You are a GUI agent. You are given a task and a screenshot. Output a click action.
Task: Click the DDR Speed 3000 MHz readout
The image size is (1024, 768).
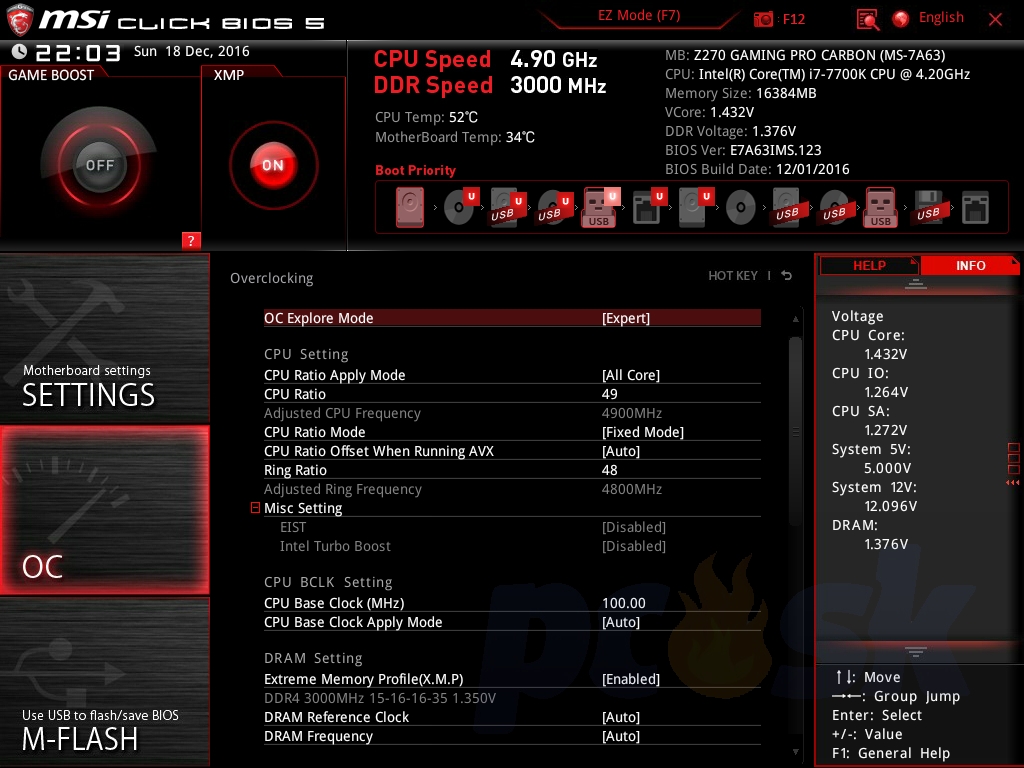coord(490,85)
